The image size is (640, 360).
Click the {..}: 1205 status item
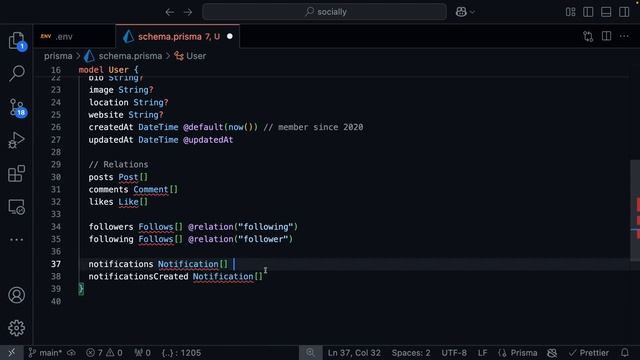tap(181, 353)
